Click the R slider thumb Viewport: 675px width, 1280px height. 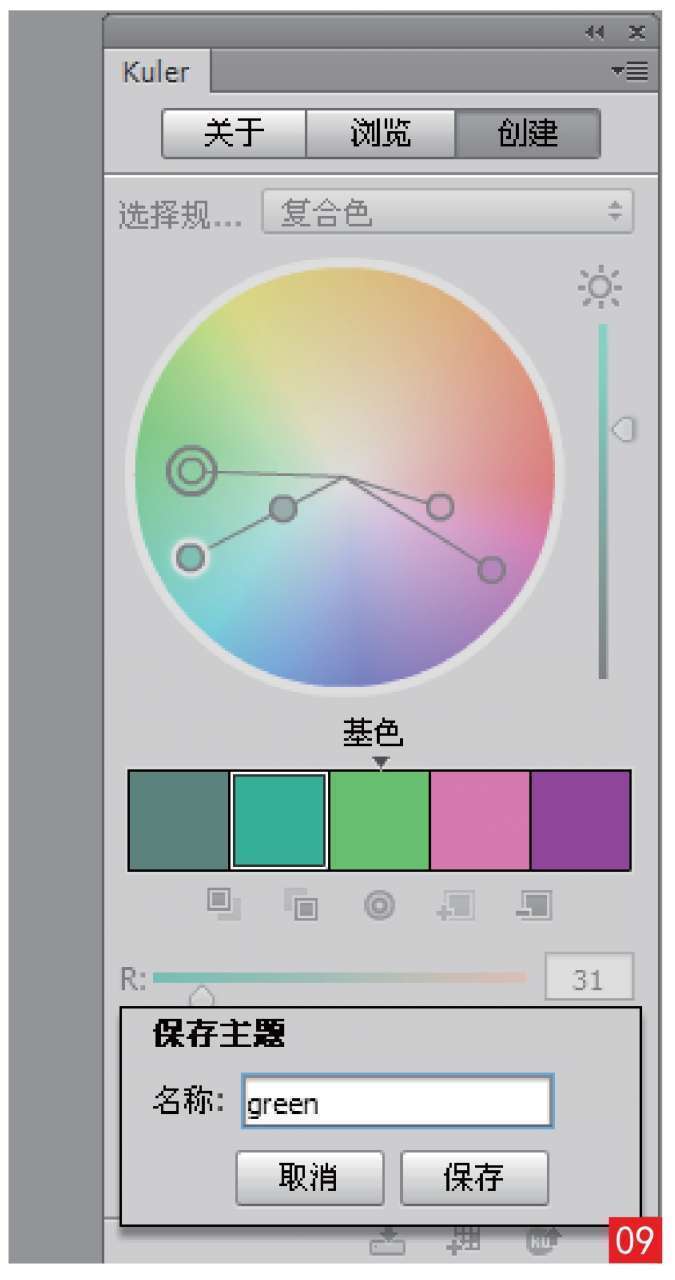click(202, 996)
